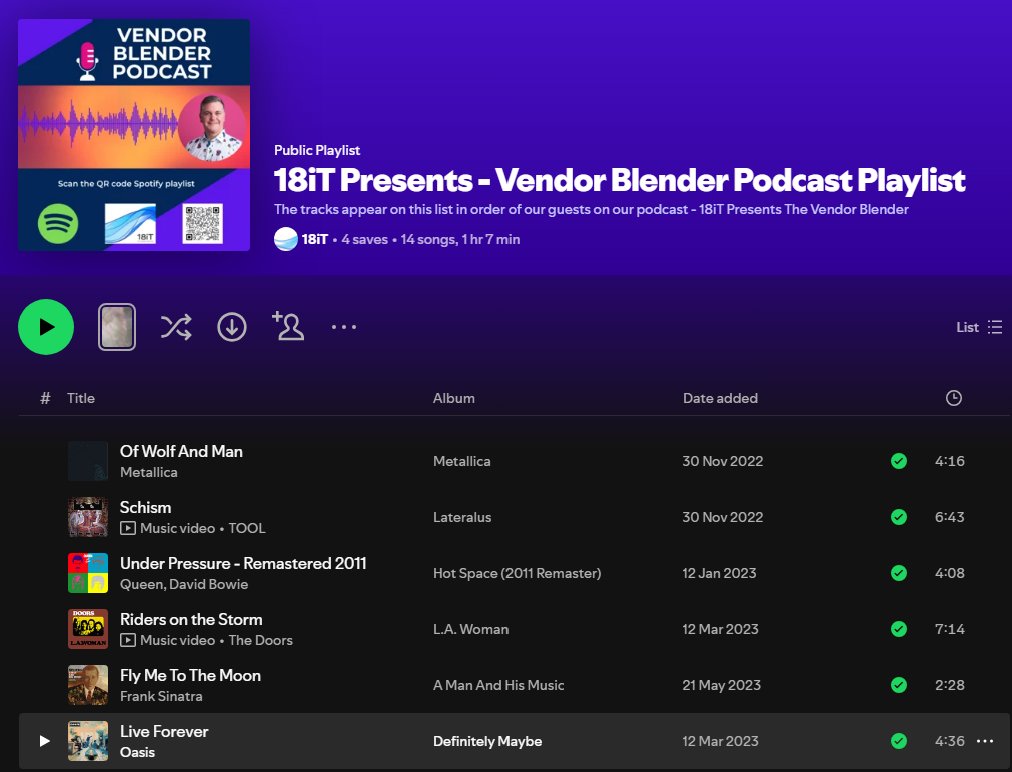Open more options for Live Forever
Viewport: 1012px width, 772px height.
click(985, 741)
